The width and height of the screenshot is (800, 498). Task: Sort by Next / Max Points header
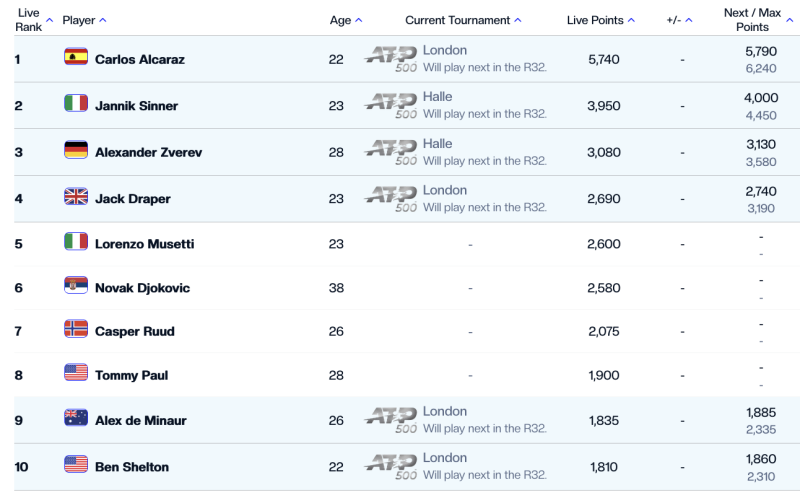[758, 20]
